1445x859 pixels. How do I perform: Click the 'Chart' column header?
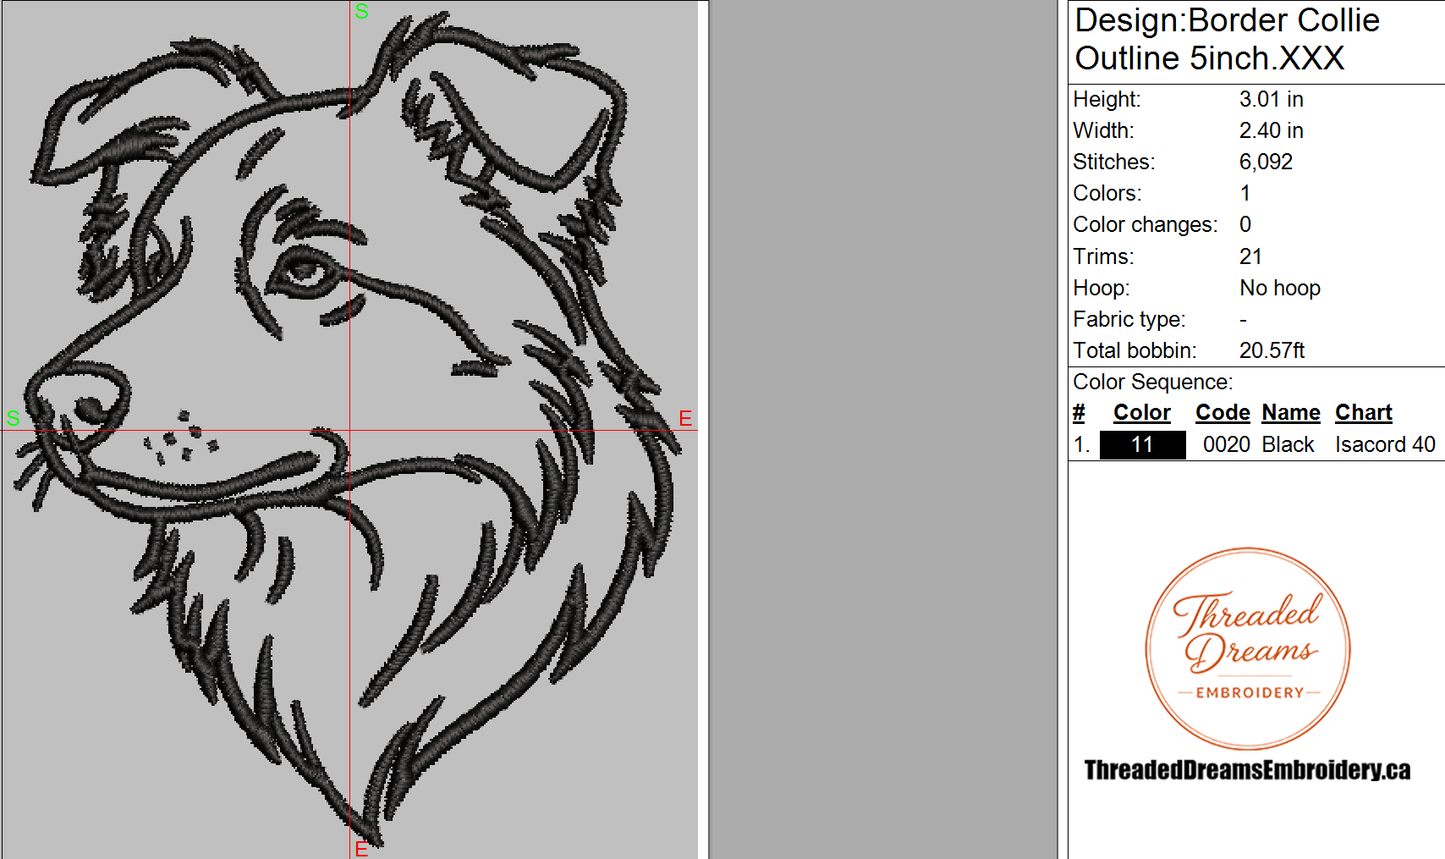tap(1364, 413)
